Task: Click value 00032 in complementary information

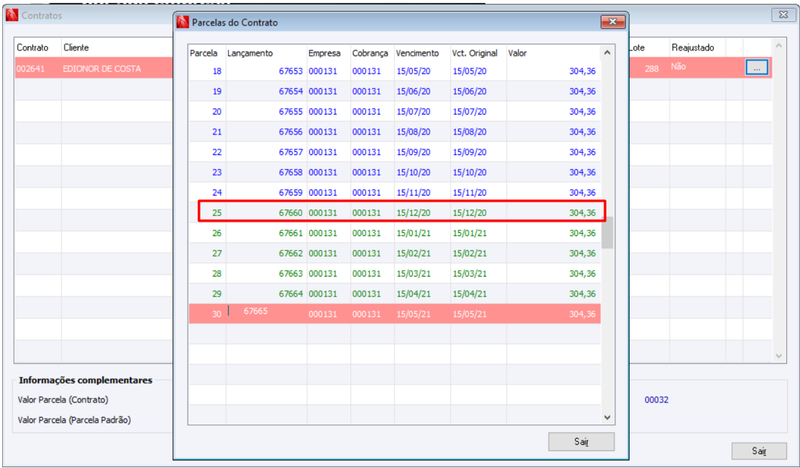Action: (656, 400)
